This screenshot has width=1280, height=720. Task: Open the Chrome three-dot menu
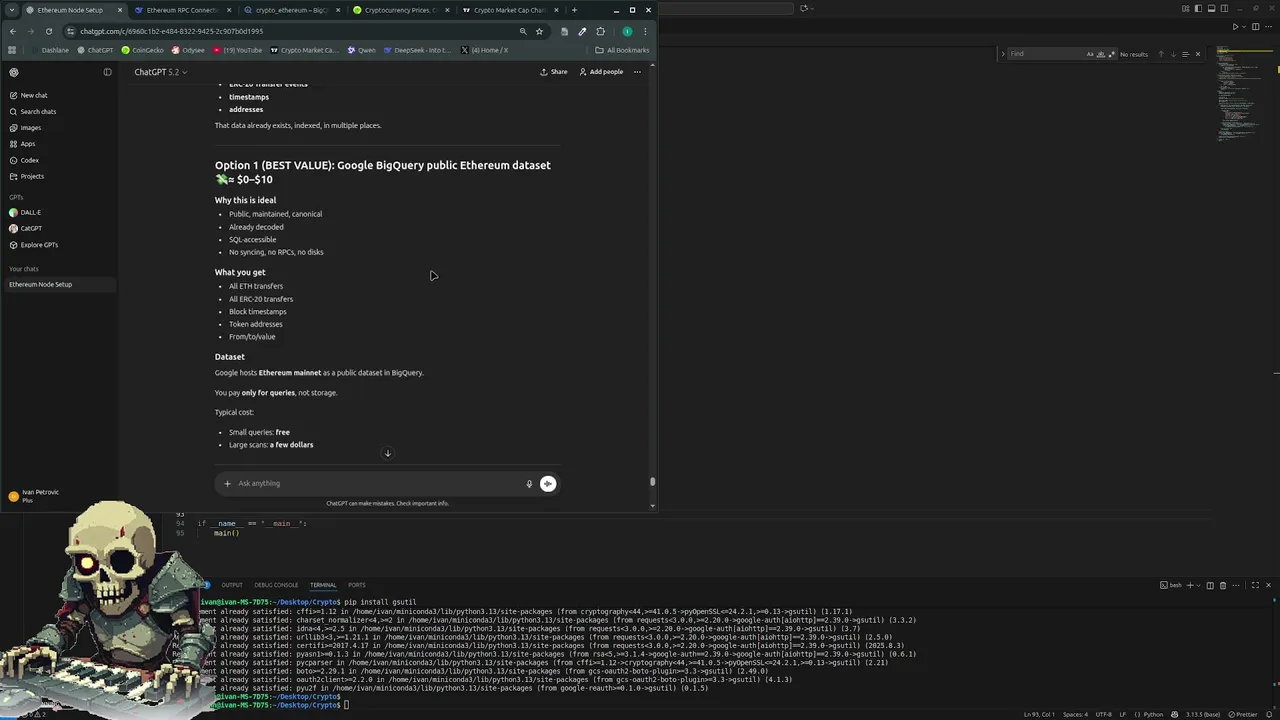click(x=645, y=31)
